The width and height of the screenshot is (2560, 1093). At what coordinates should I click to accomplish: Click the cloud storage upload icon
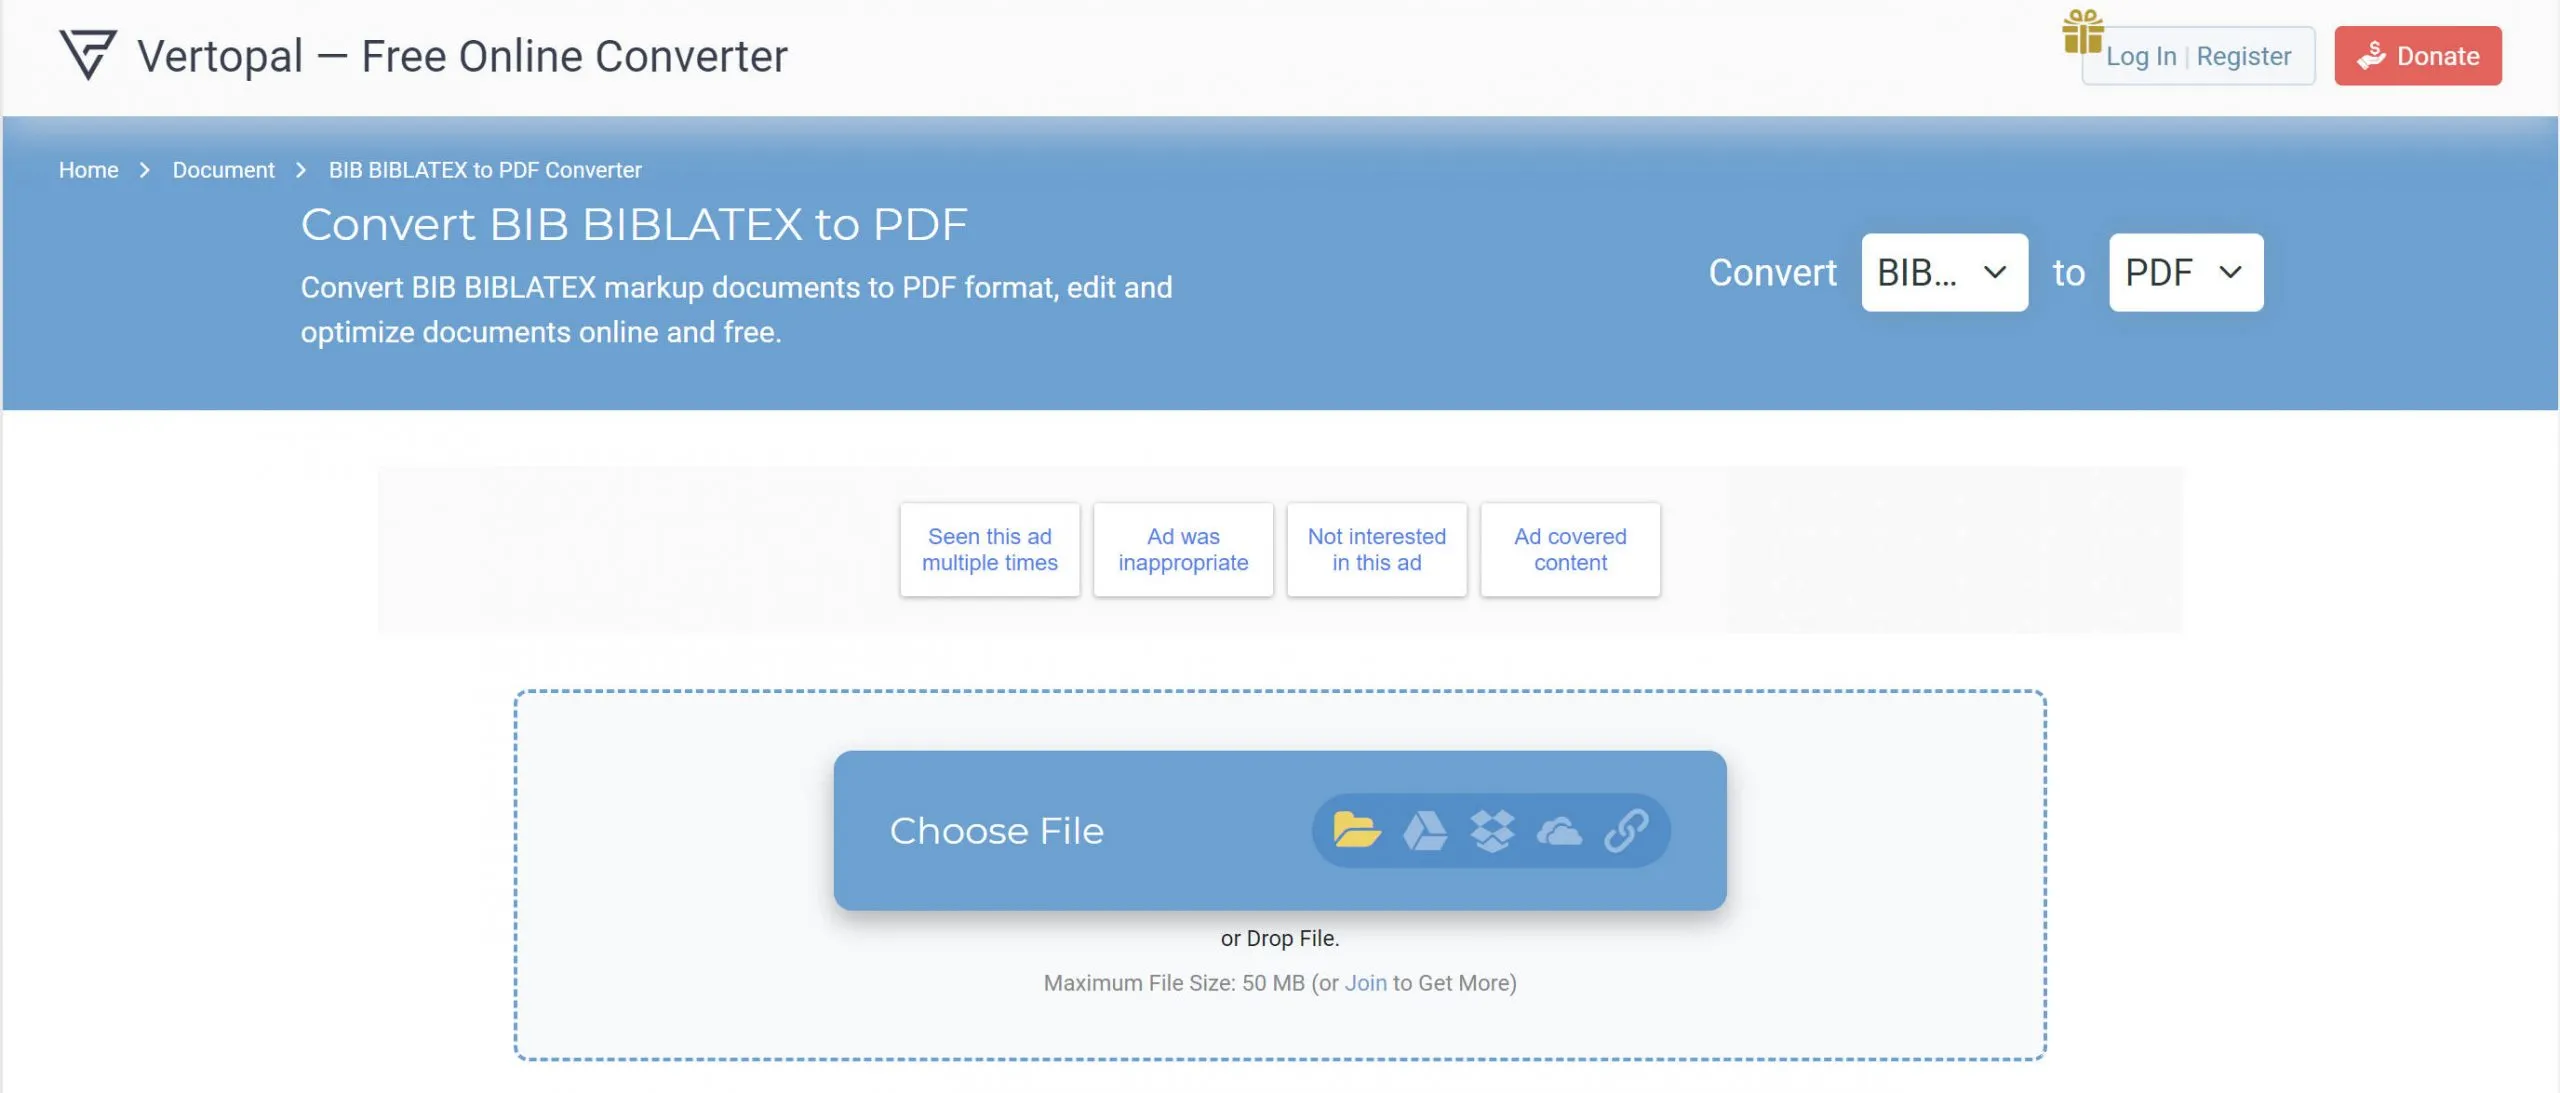(x=1559, y=830)
